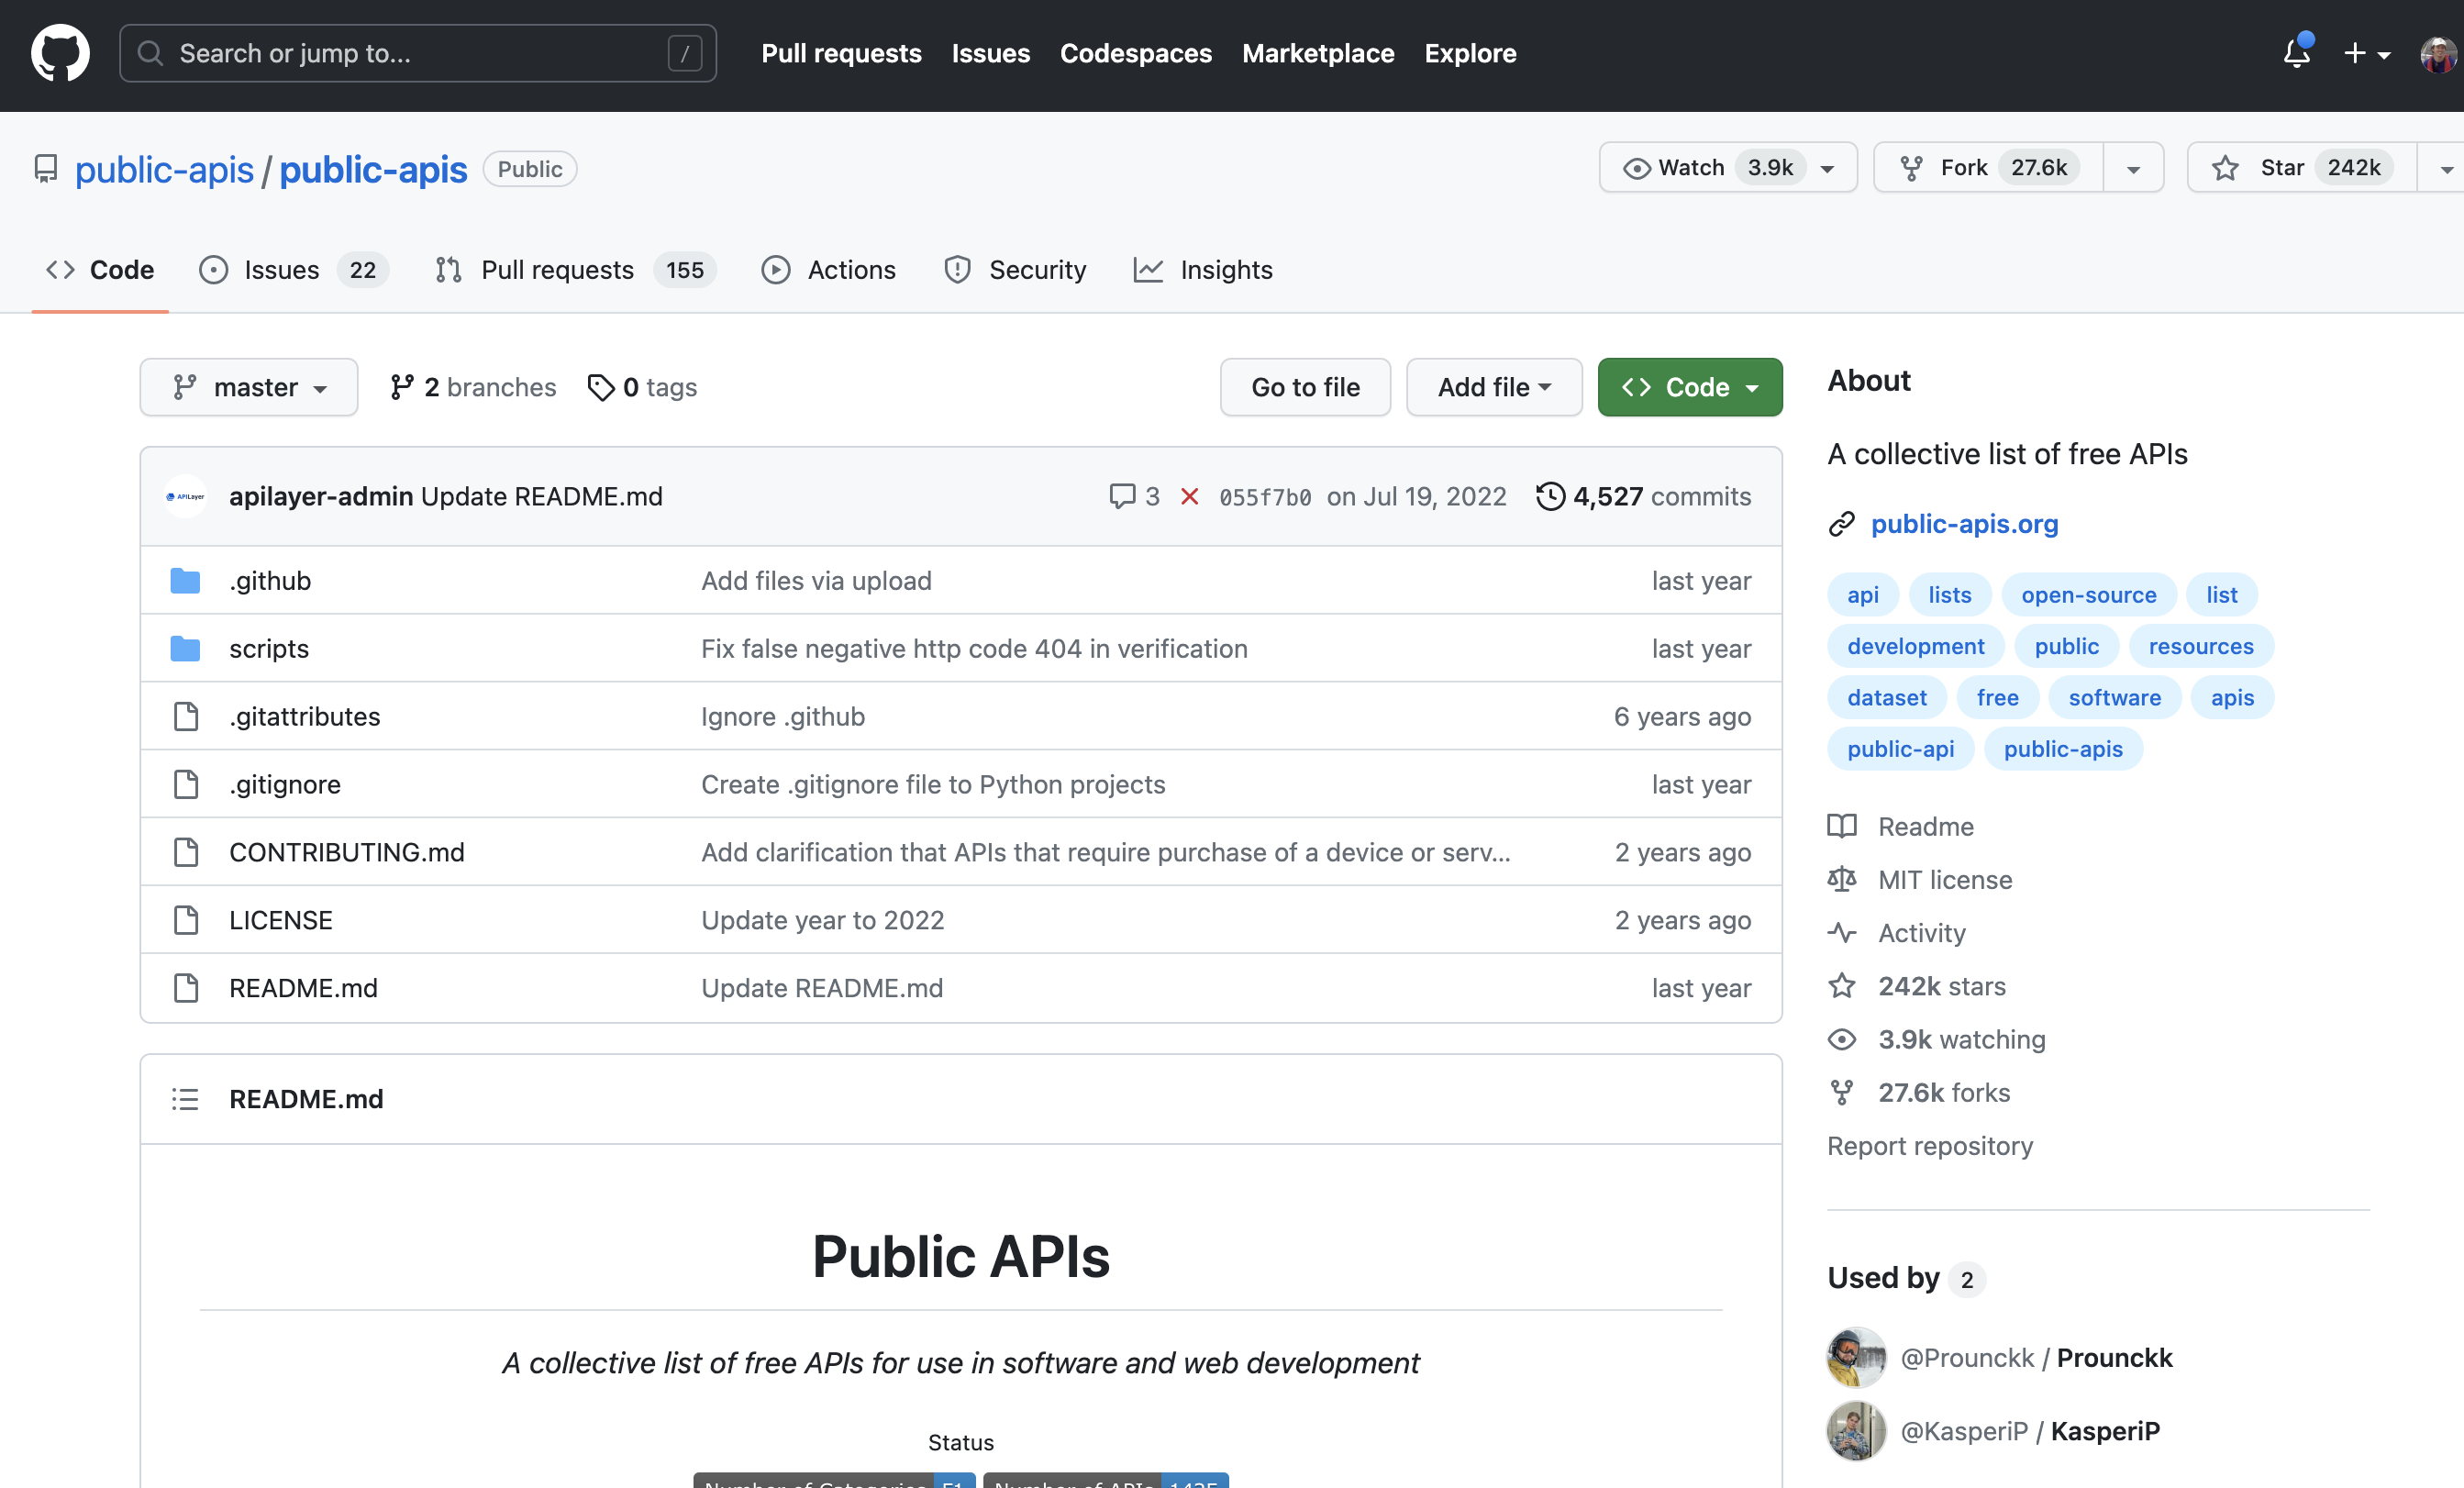Viewport: 2464px width, 1488px height.
Task: Expand the Add file dropdown
Action: (x=1494, y=387)
